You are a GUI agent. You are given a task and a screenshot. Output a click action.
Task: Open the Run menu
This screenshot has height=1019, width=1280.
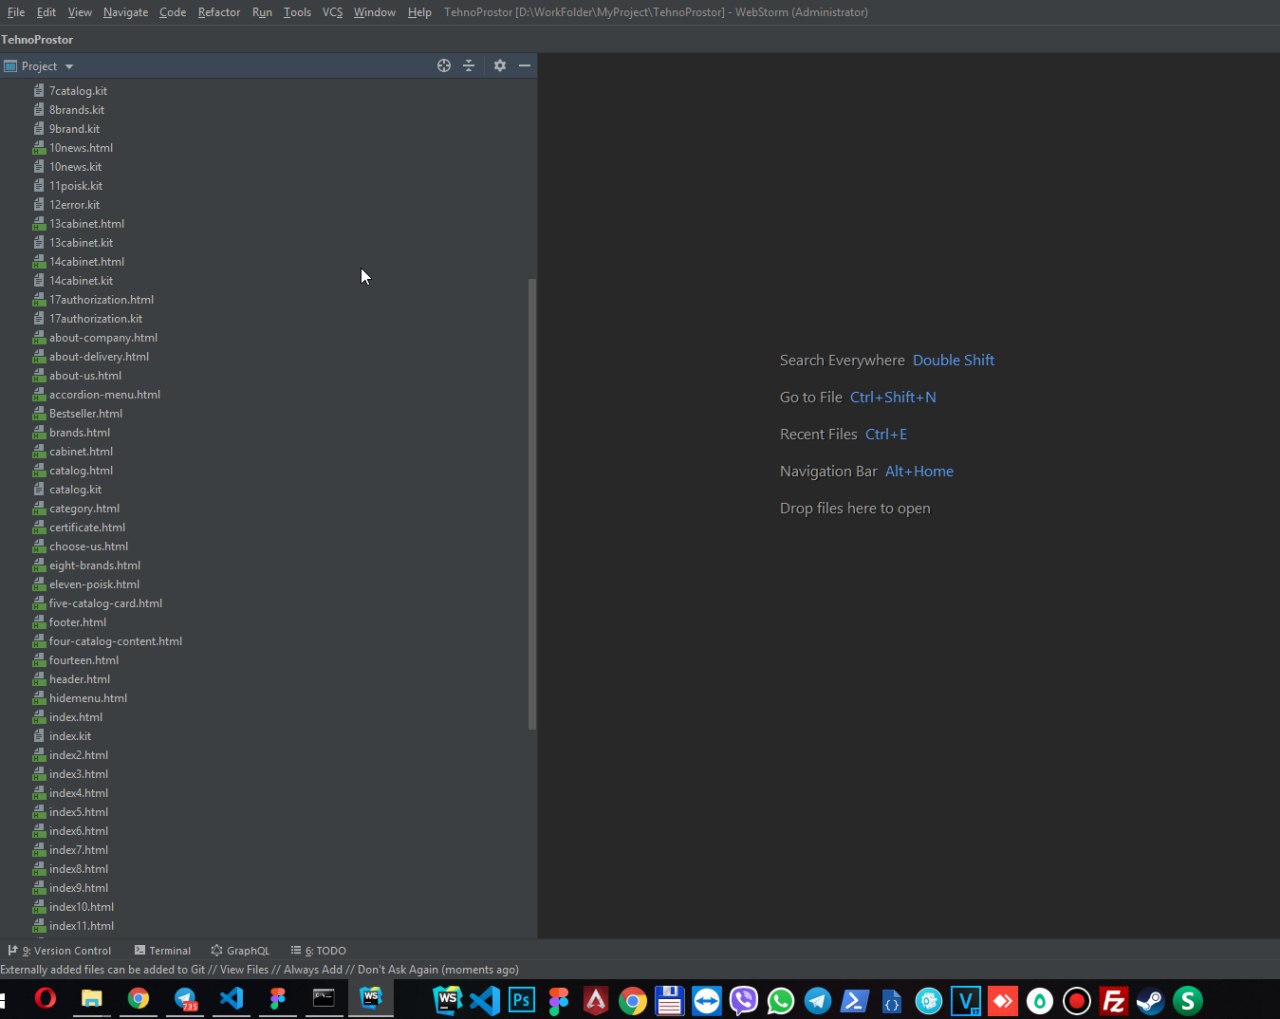coord(262,12)
